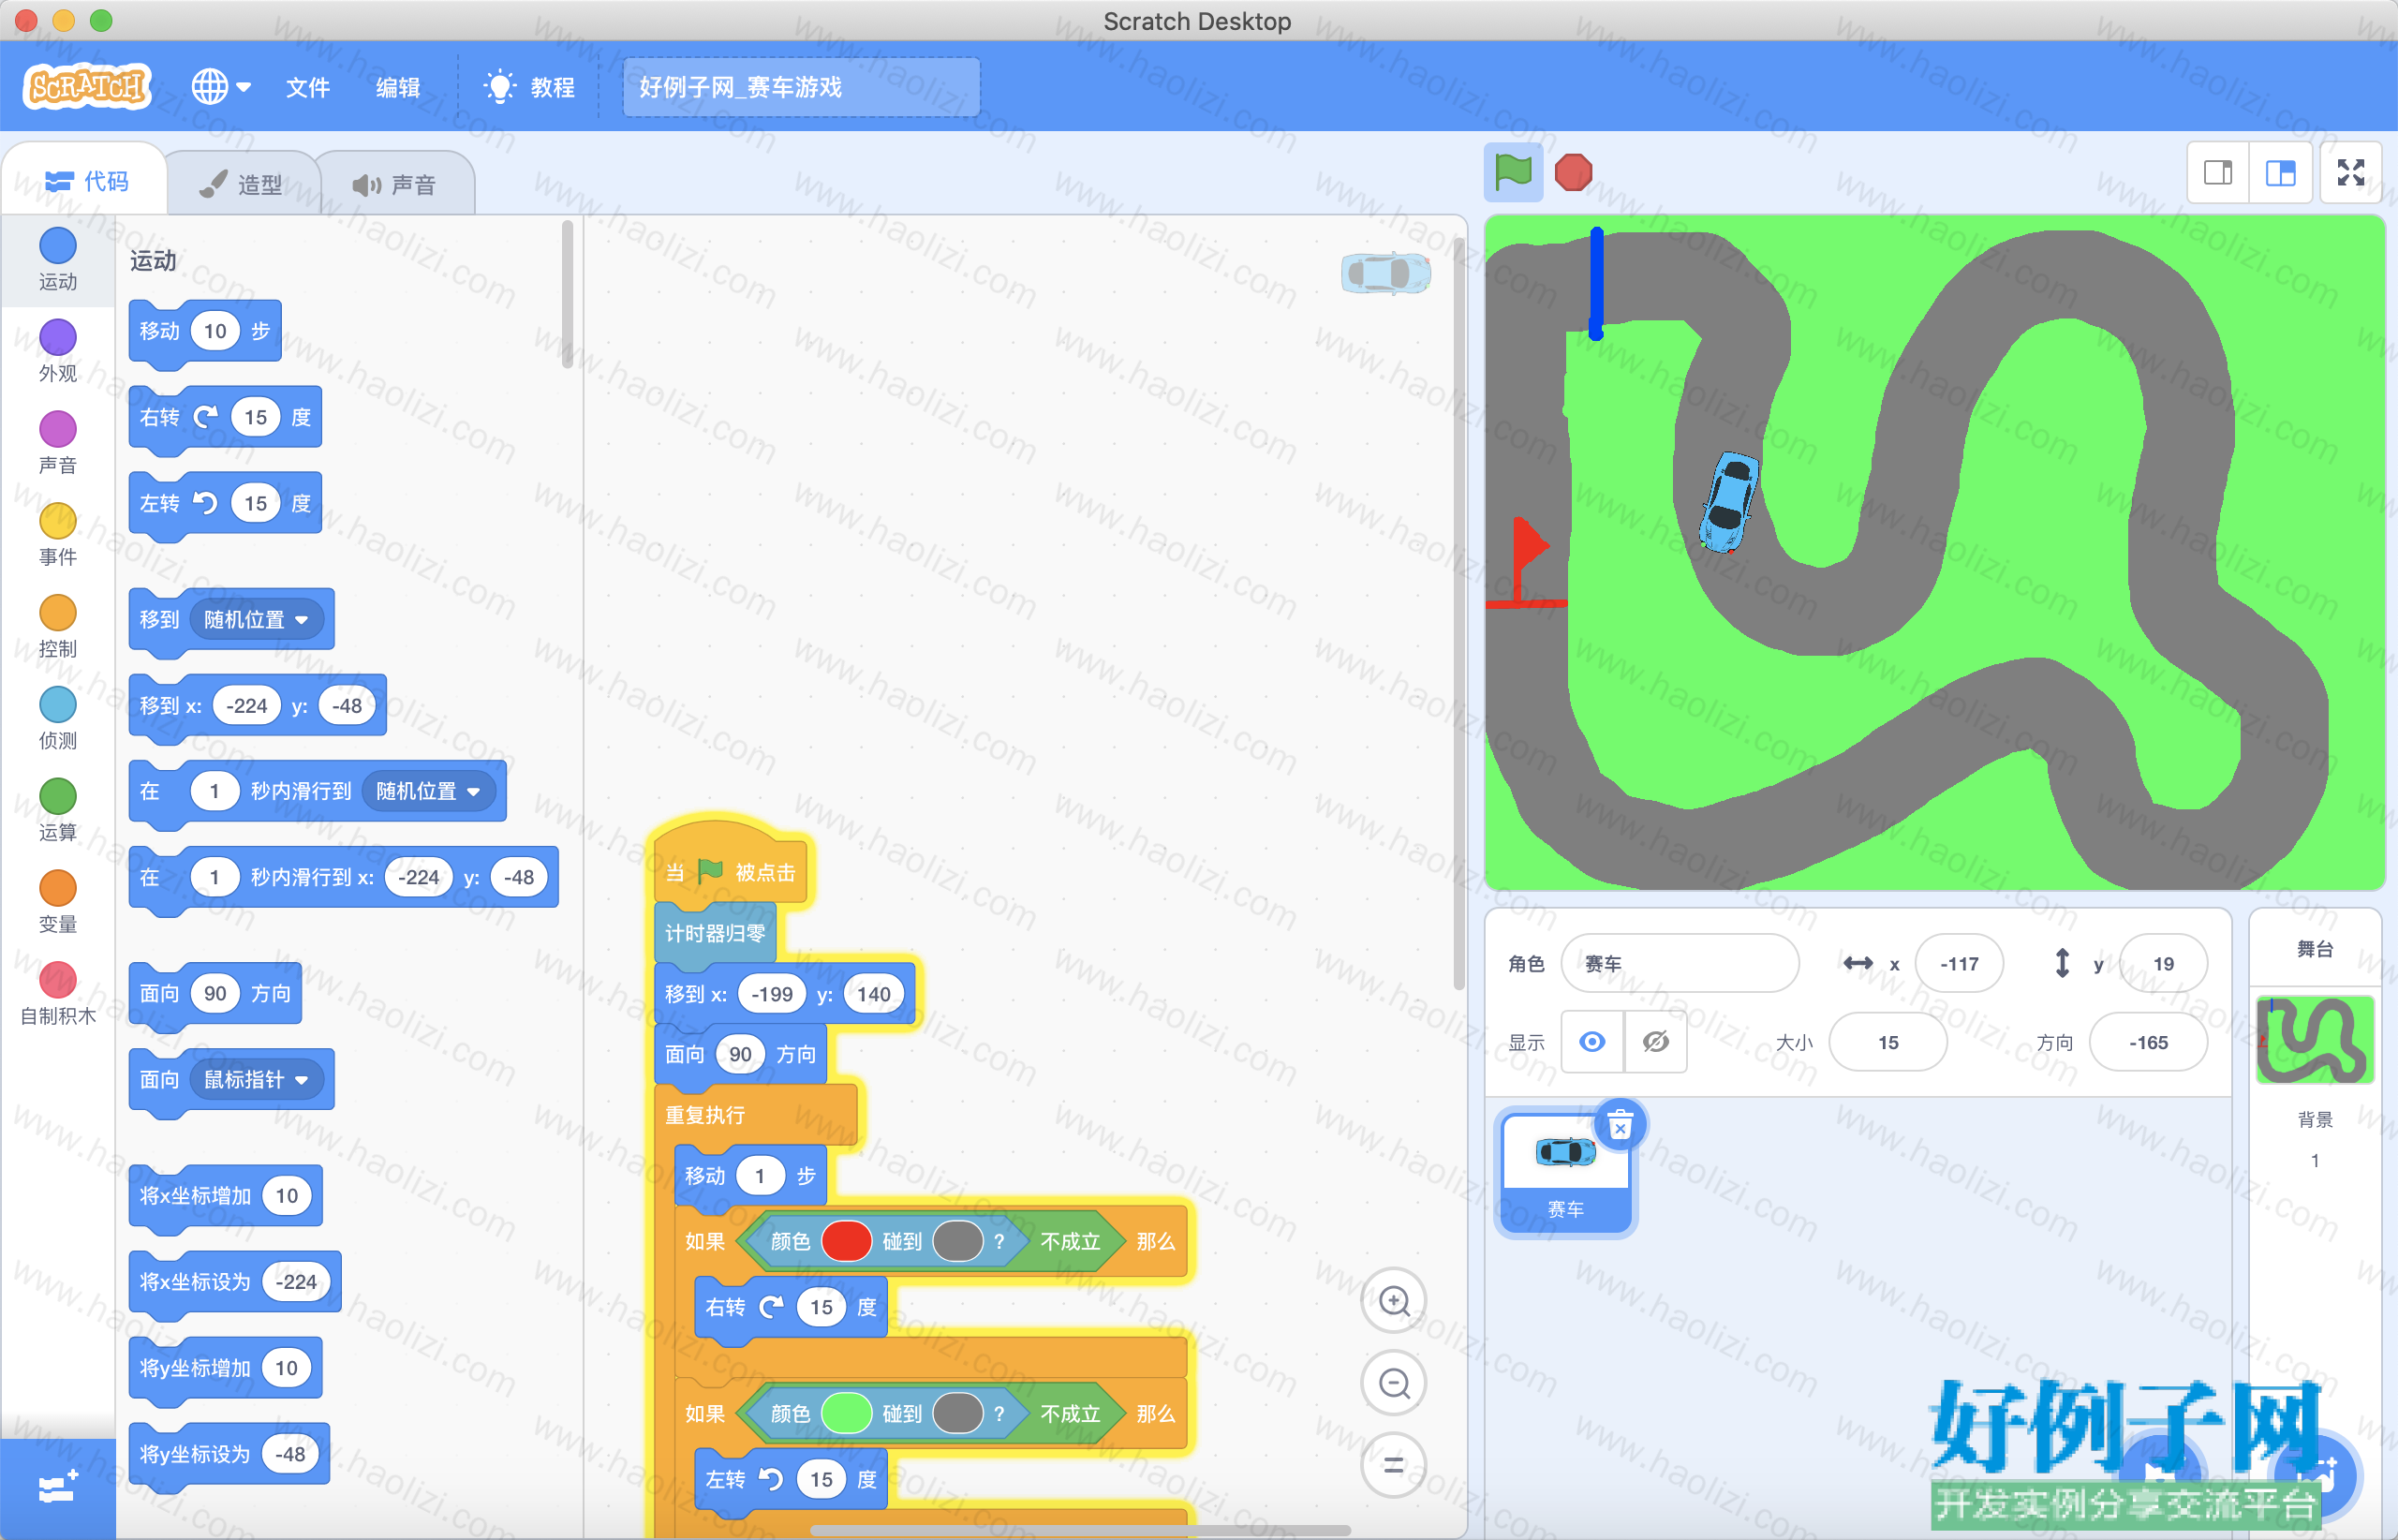The image size is (2398, 1540).
Task: Switch to the 代码 tab
Action: pos(86,181)
